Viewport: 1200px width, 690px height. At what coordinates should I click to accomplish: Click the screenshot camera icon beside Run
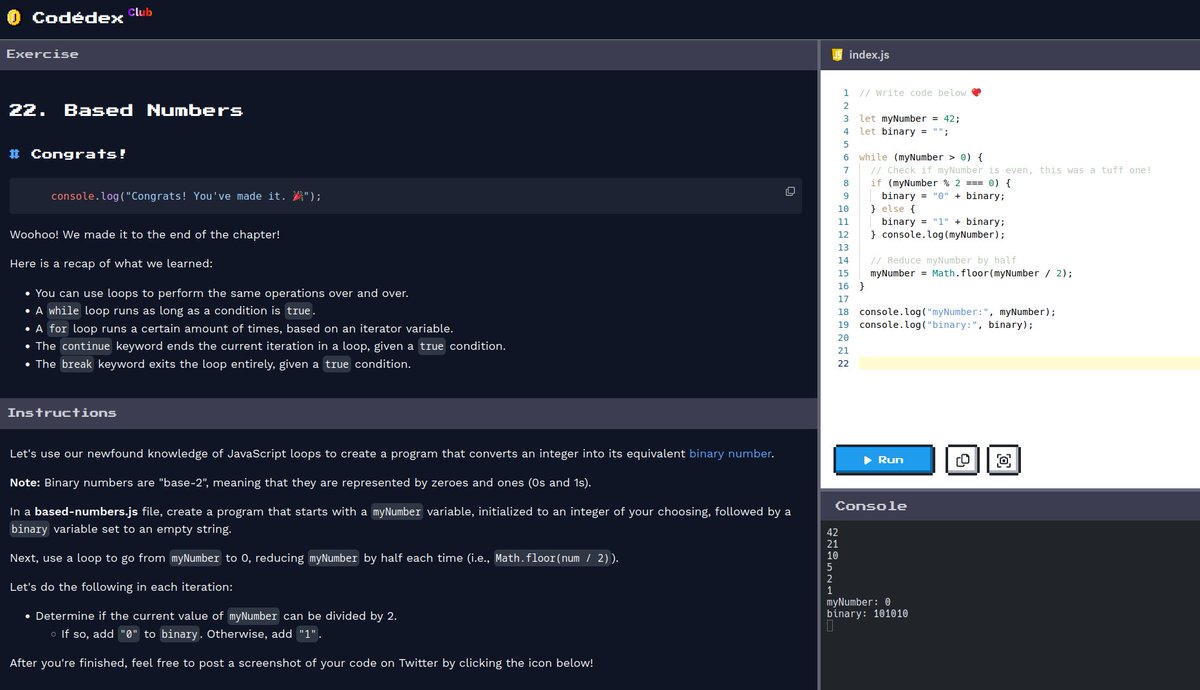(1003, 459)
